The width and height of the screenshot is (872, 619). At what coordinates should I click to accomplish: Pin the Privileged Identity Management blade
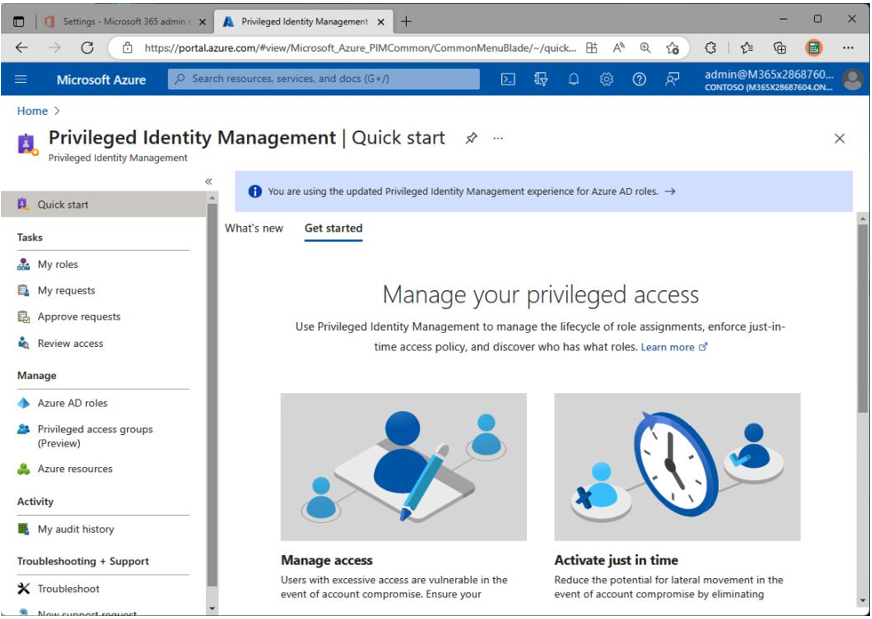(x=471, y=138)
